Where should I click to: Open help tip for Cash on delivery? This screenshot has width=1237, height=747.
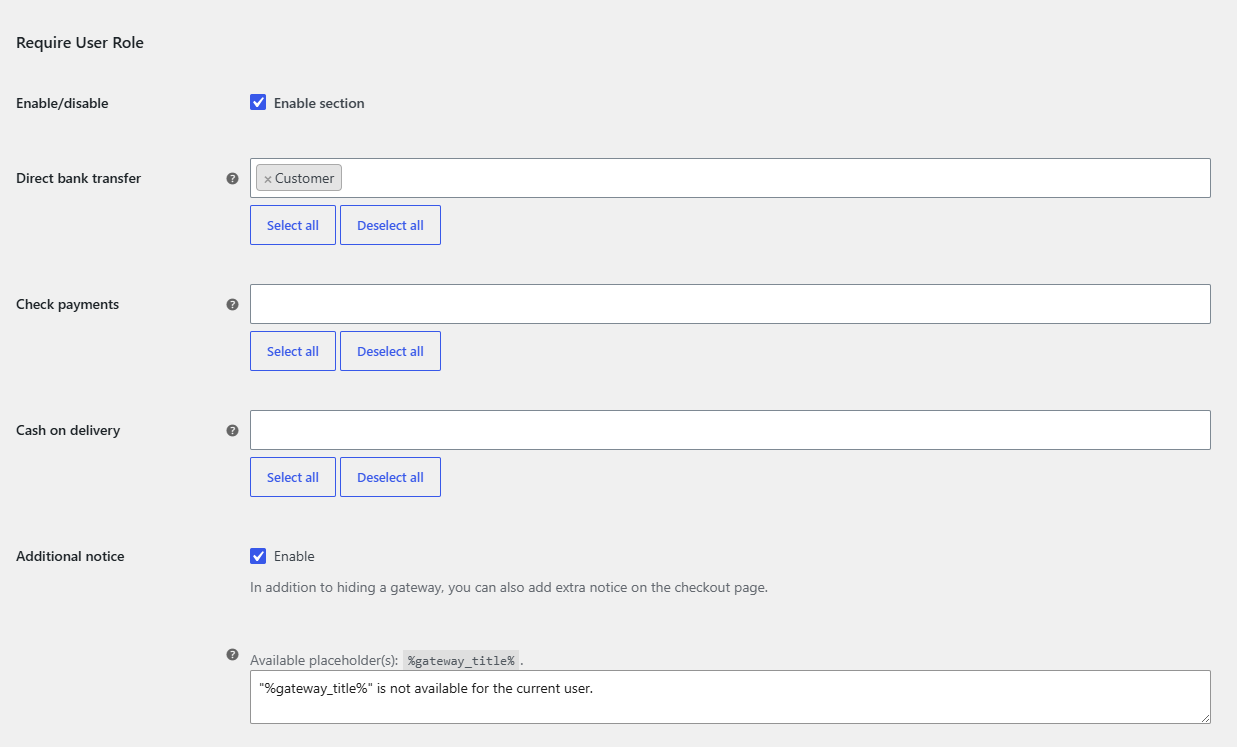[x=232, y=430]
